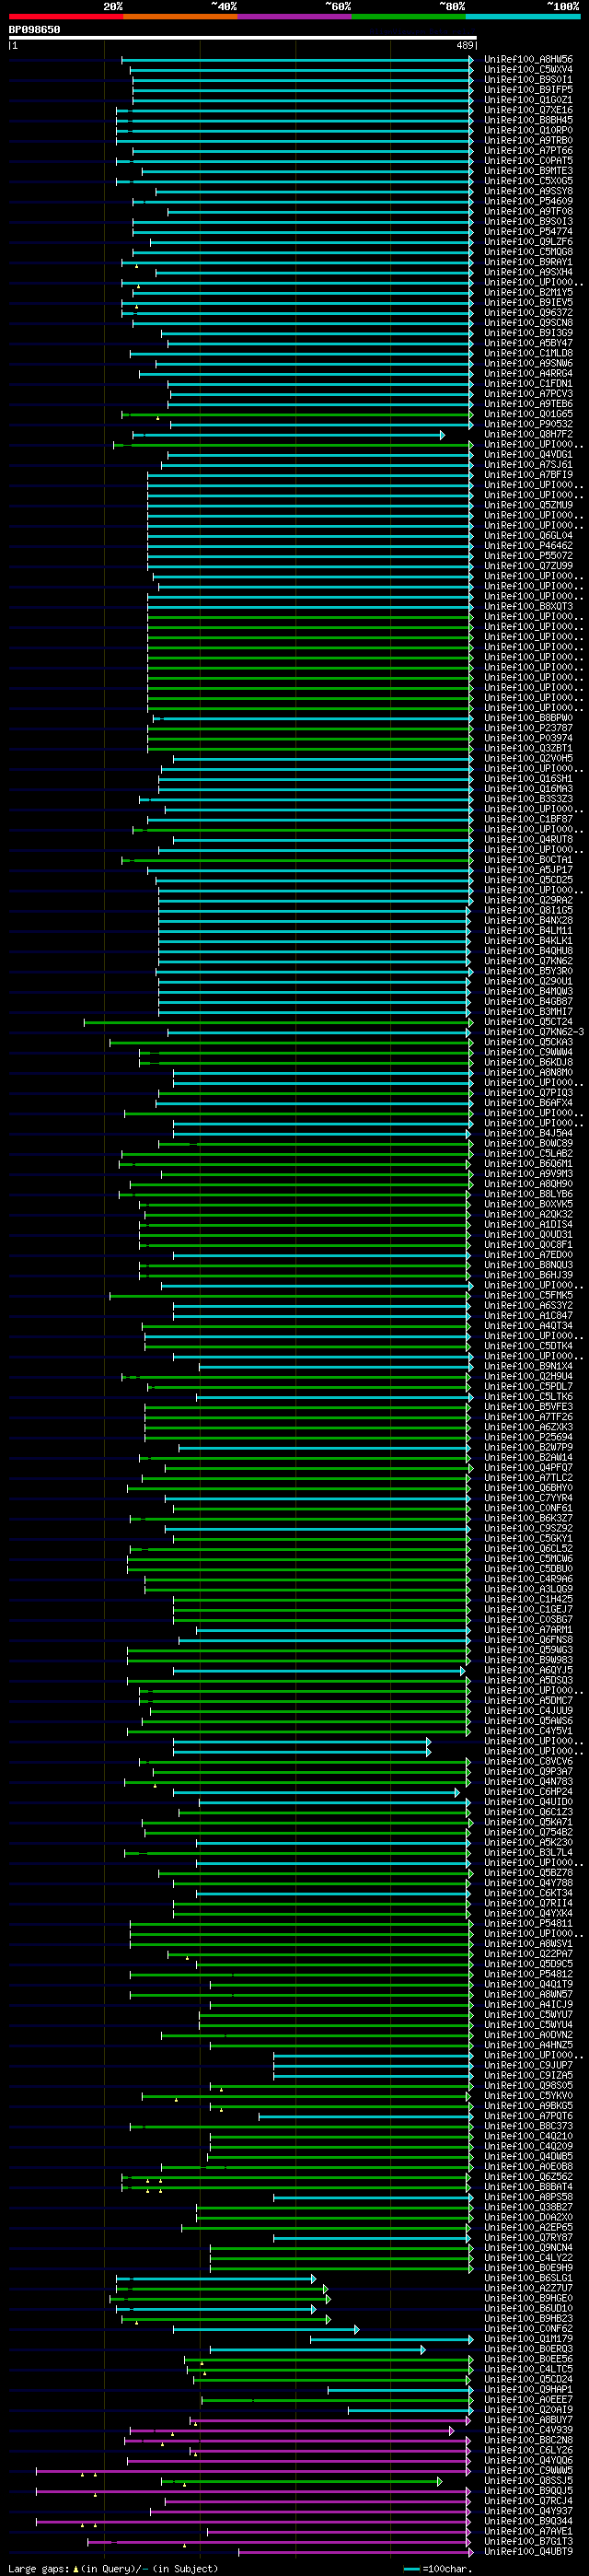The height and width of the screenshot is (2576, 589).
Task: Click hit label UniRef100_A9V9M3
Action: click(x=528, y=1174)
